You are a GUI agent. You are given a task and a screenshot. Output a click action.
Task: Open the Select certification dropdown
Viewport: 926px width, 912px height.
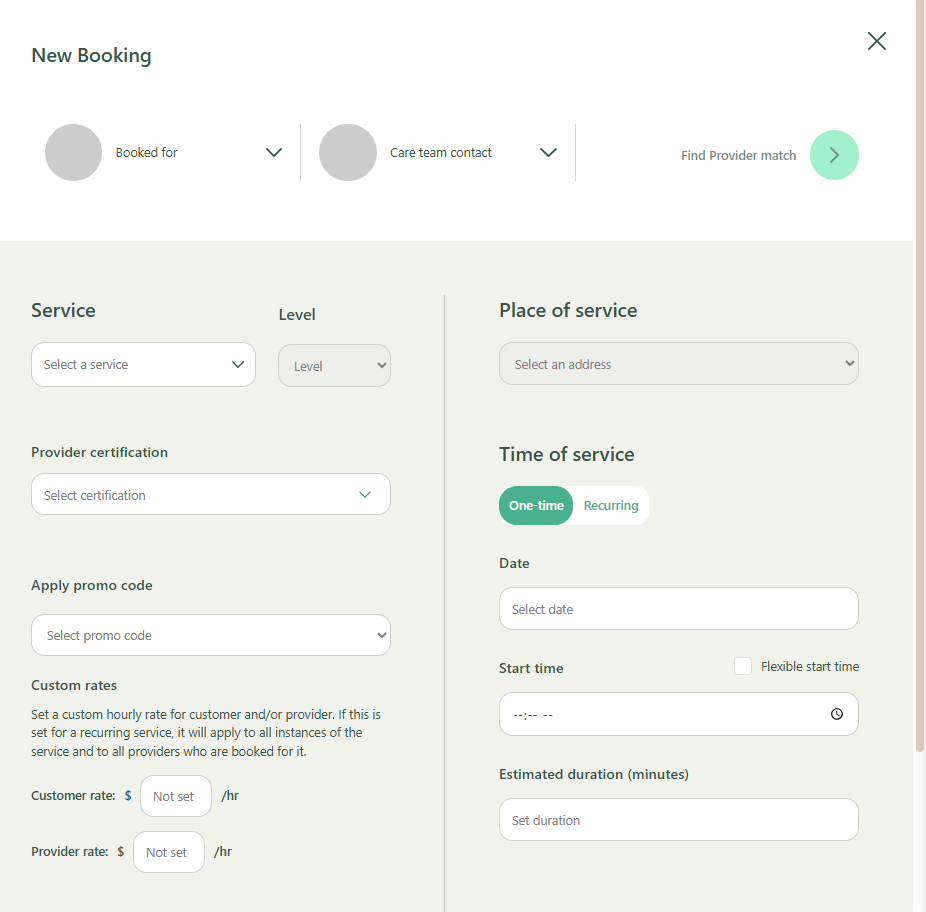(x=210, y=495)
